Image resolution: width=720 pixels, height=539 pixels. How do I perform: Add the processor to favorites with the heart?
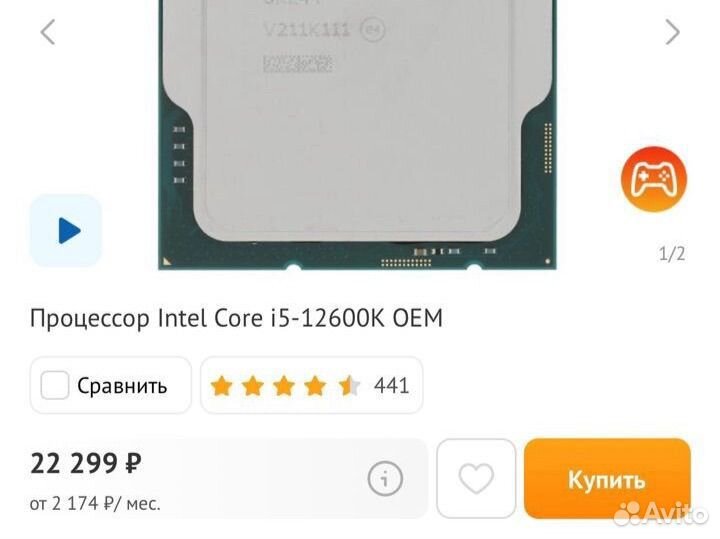click(x=476, y=478)
